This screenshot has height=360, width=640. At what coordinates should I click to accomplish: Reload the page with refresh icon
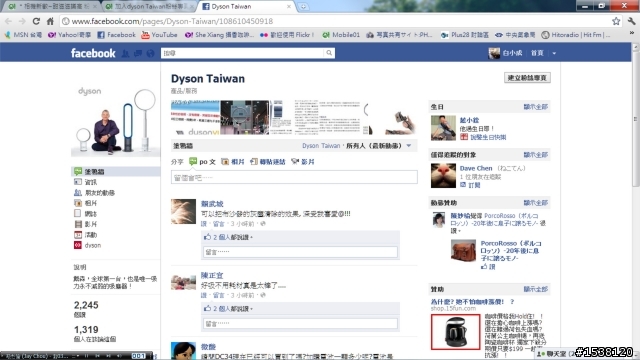tap(36, 21)
